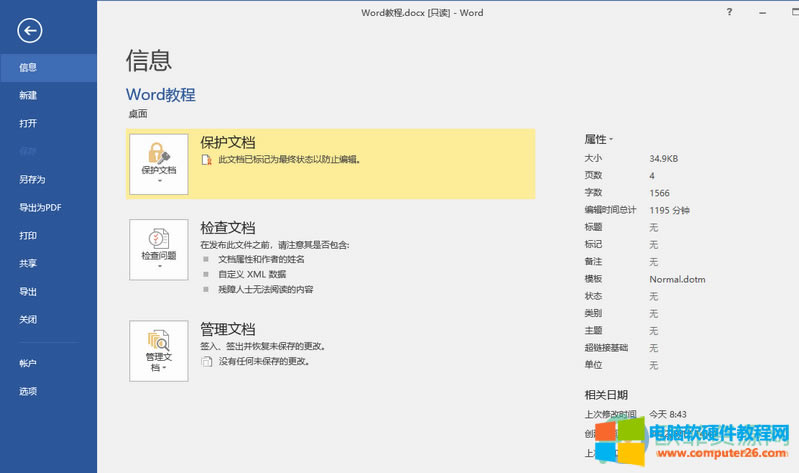Viewport: 799px width, 473px height.
Task: Click the help question mark icon
Action: tap(728, 12)
